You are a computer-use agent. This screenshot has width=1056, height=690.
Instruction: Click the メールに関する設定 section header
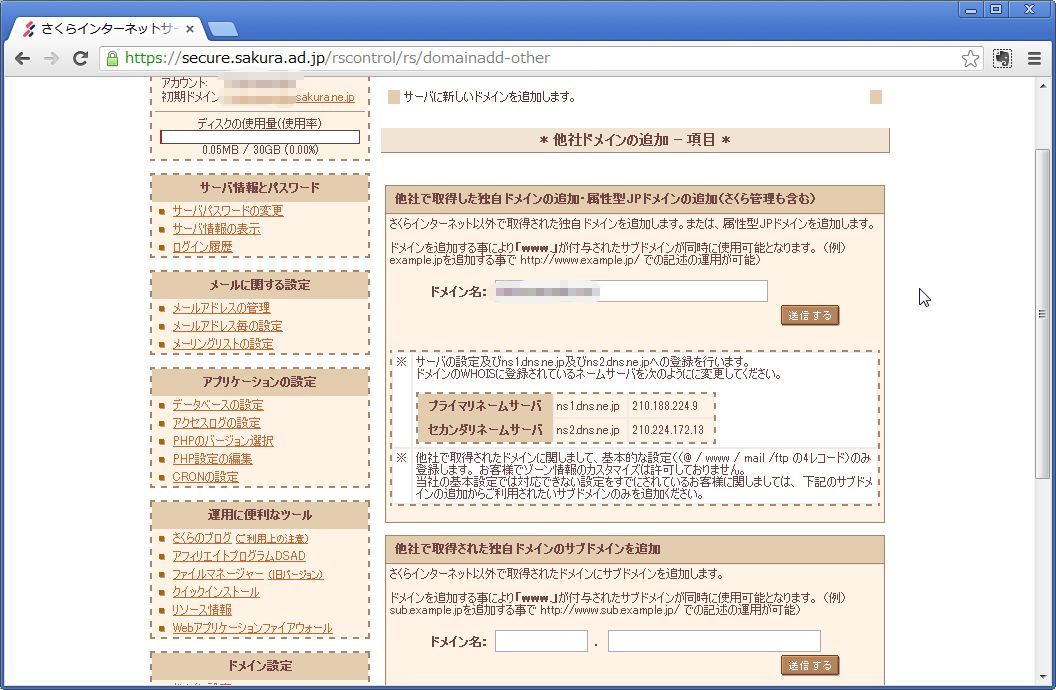[x=260, y=285]
